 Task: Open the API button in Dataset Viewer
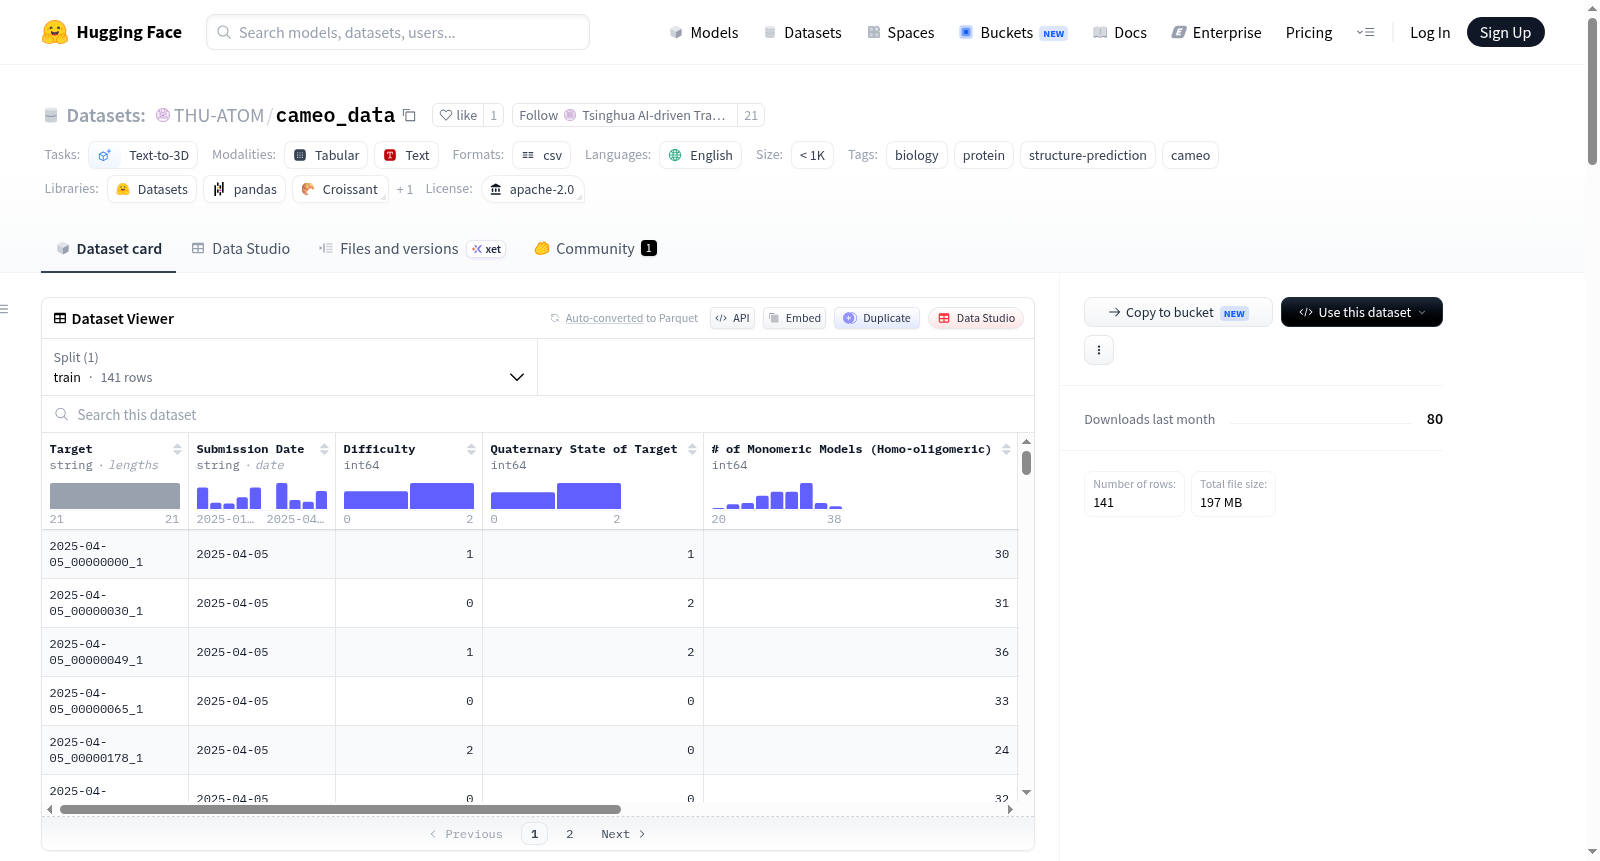point(732,318)
